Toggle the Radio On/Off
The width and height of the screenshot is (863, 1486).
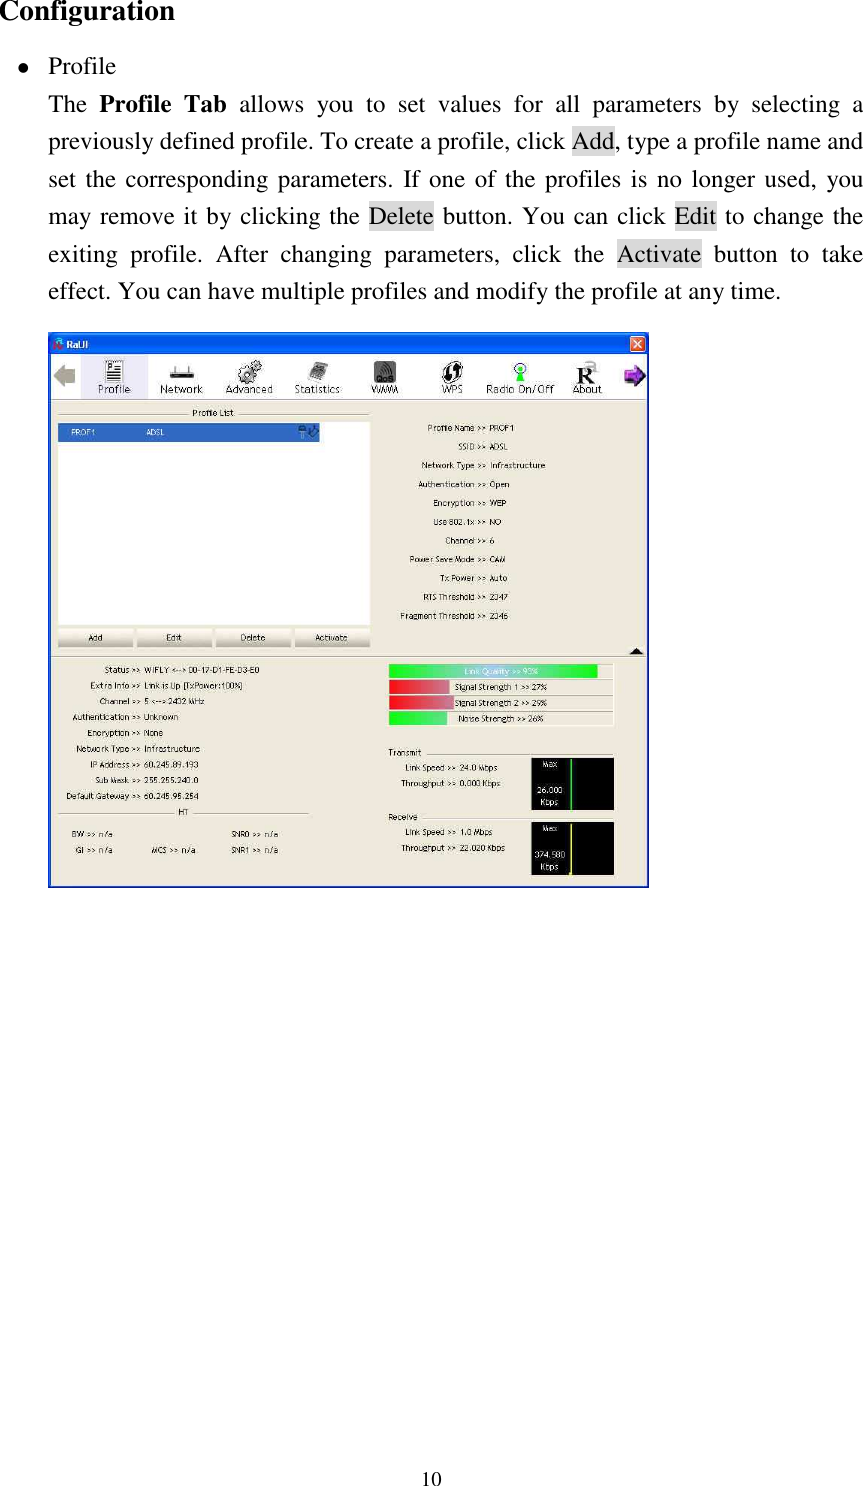coord(520,377)
